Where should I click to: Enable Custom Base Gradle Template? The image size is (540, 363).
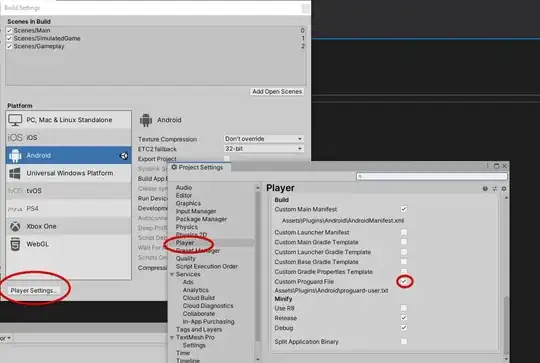tap(404, 262)
